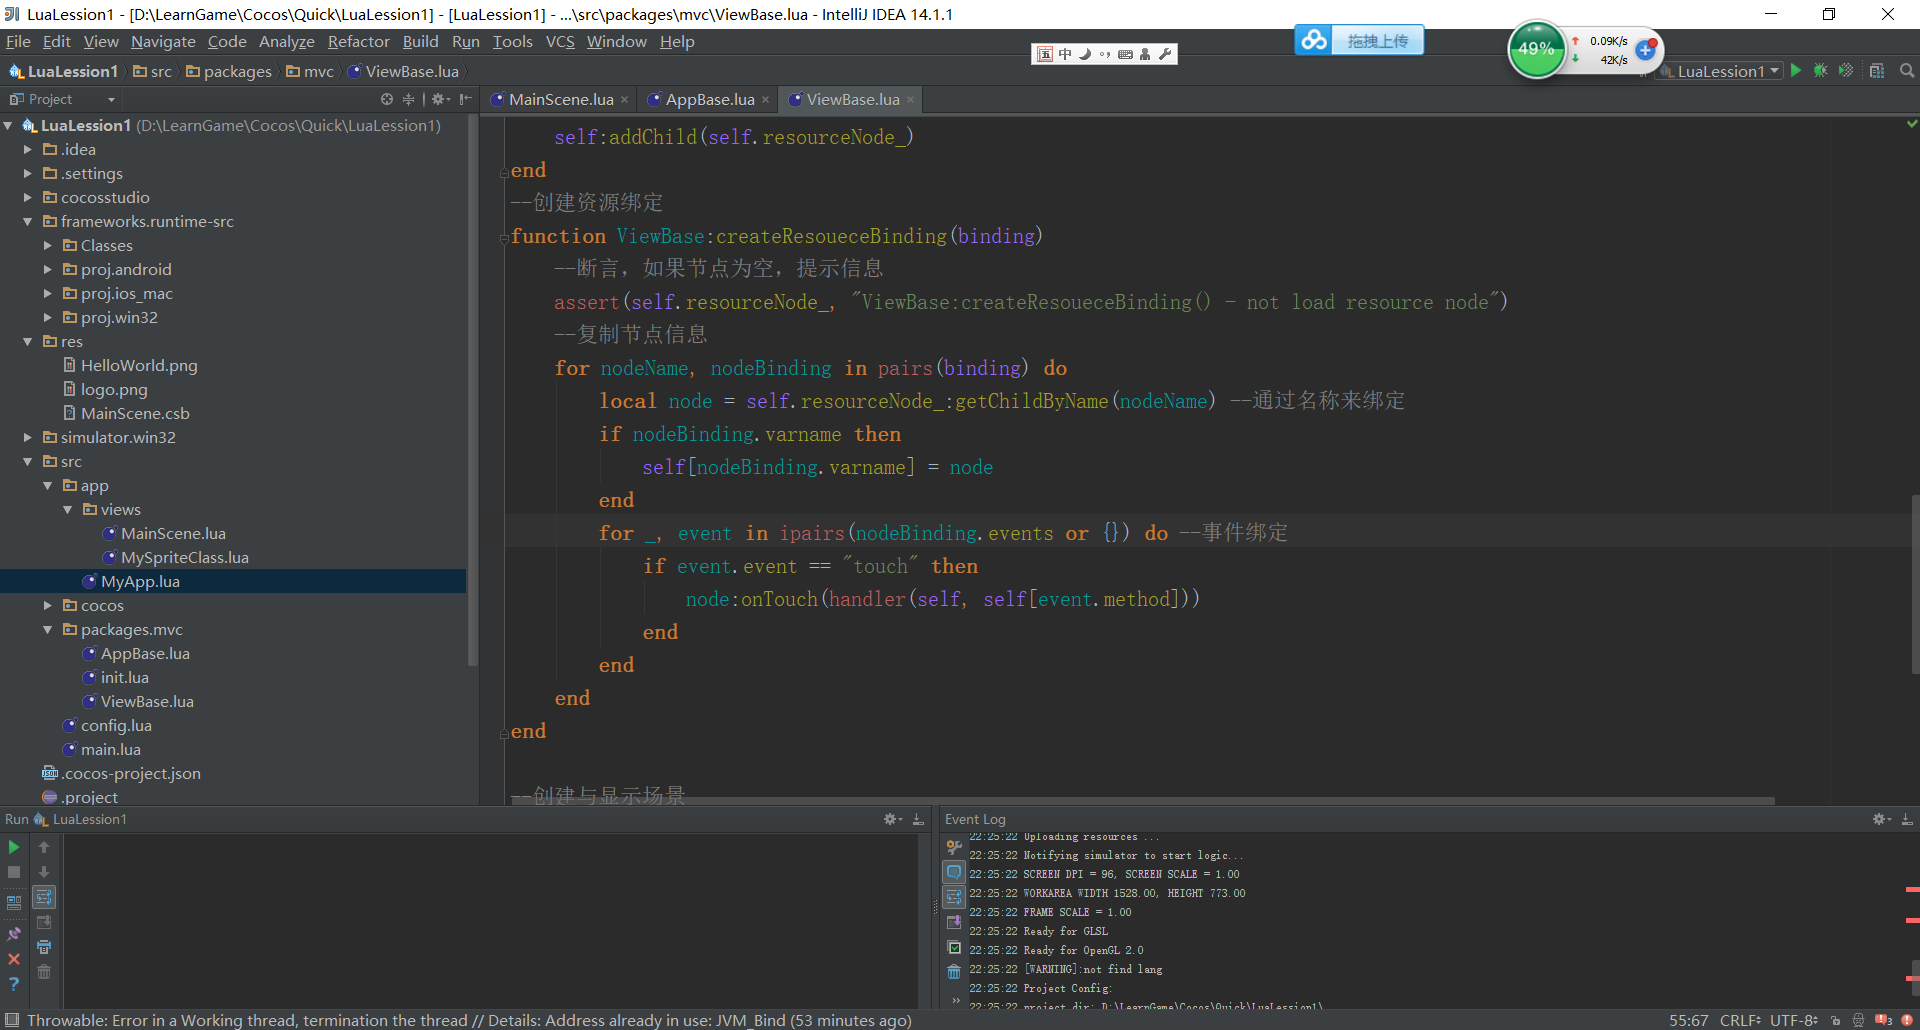This screenshot has width=1920, height=1030.
Task: Open the Project view type dropdown
Action: (62, 99)
